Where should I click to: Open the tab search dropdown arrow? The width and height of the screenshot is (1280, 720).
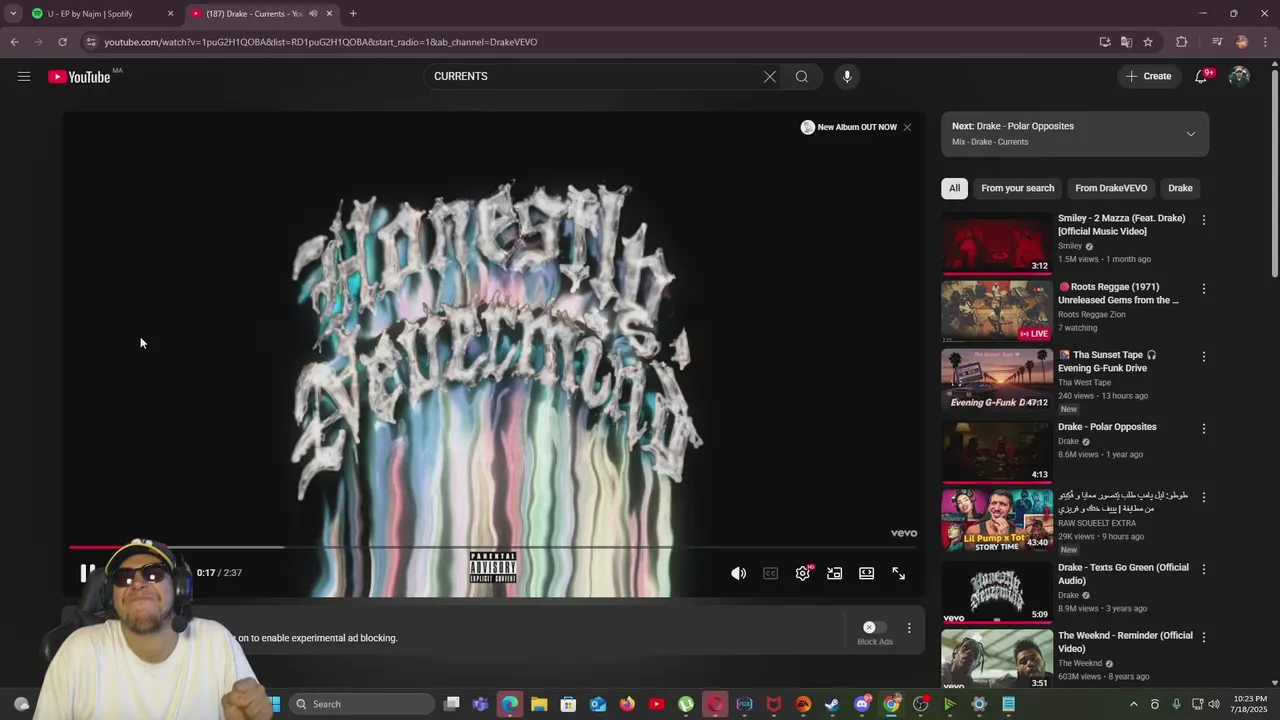click(x=13, y=14)
